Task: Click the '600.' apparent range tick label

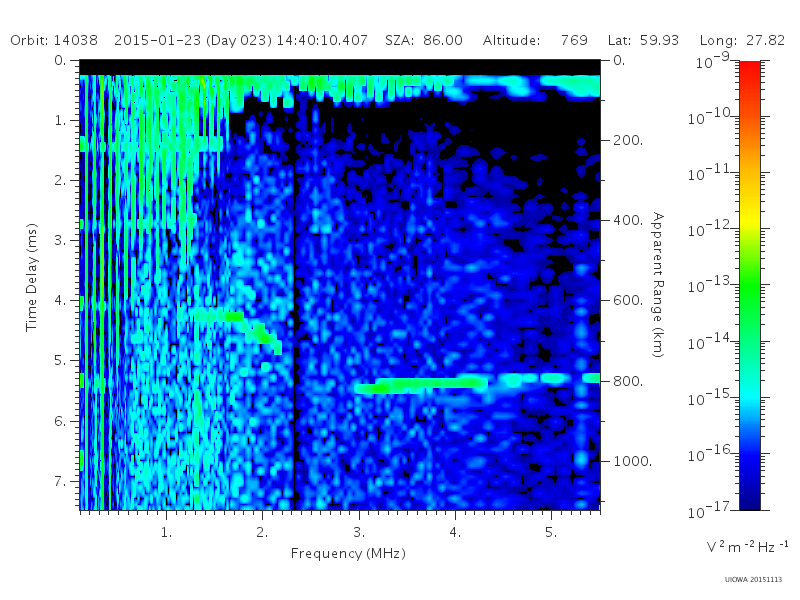Action: point(628,301)
